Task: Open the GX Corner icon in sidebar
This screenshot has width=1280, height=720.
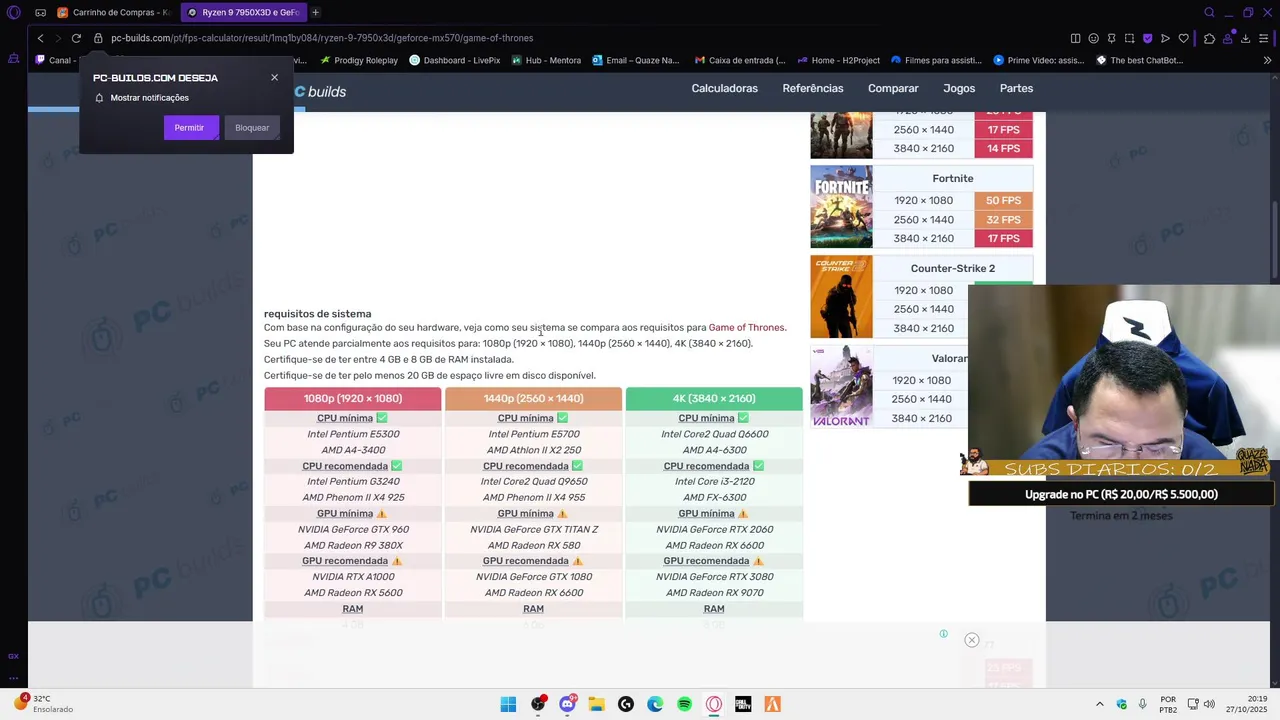Action: coord(13,656)
